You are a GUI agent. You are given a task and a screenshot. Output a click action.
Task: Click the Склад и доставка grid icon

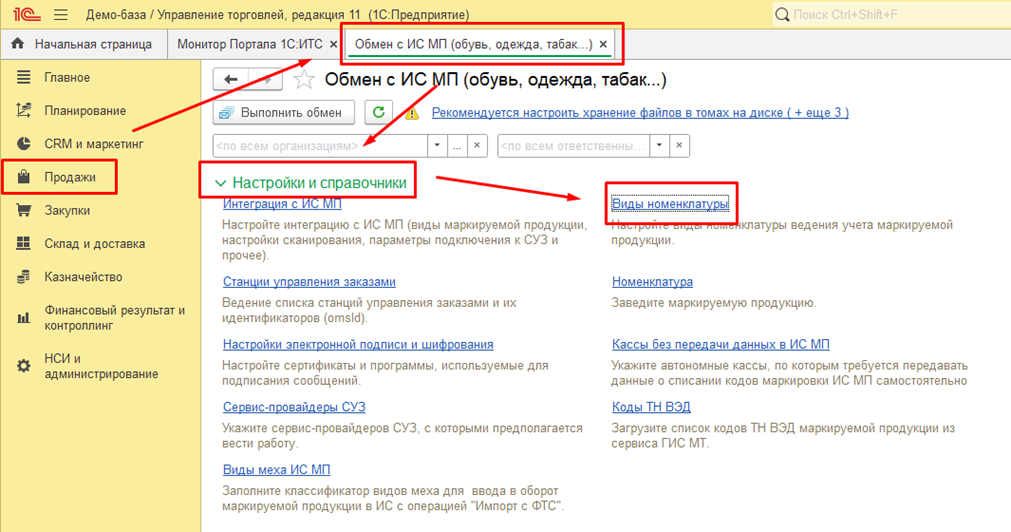tap(24, 243)
